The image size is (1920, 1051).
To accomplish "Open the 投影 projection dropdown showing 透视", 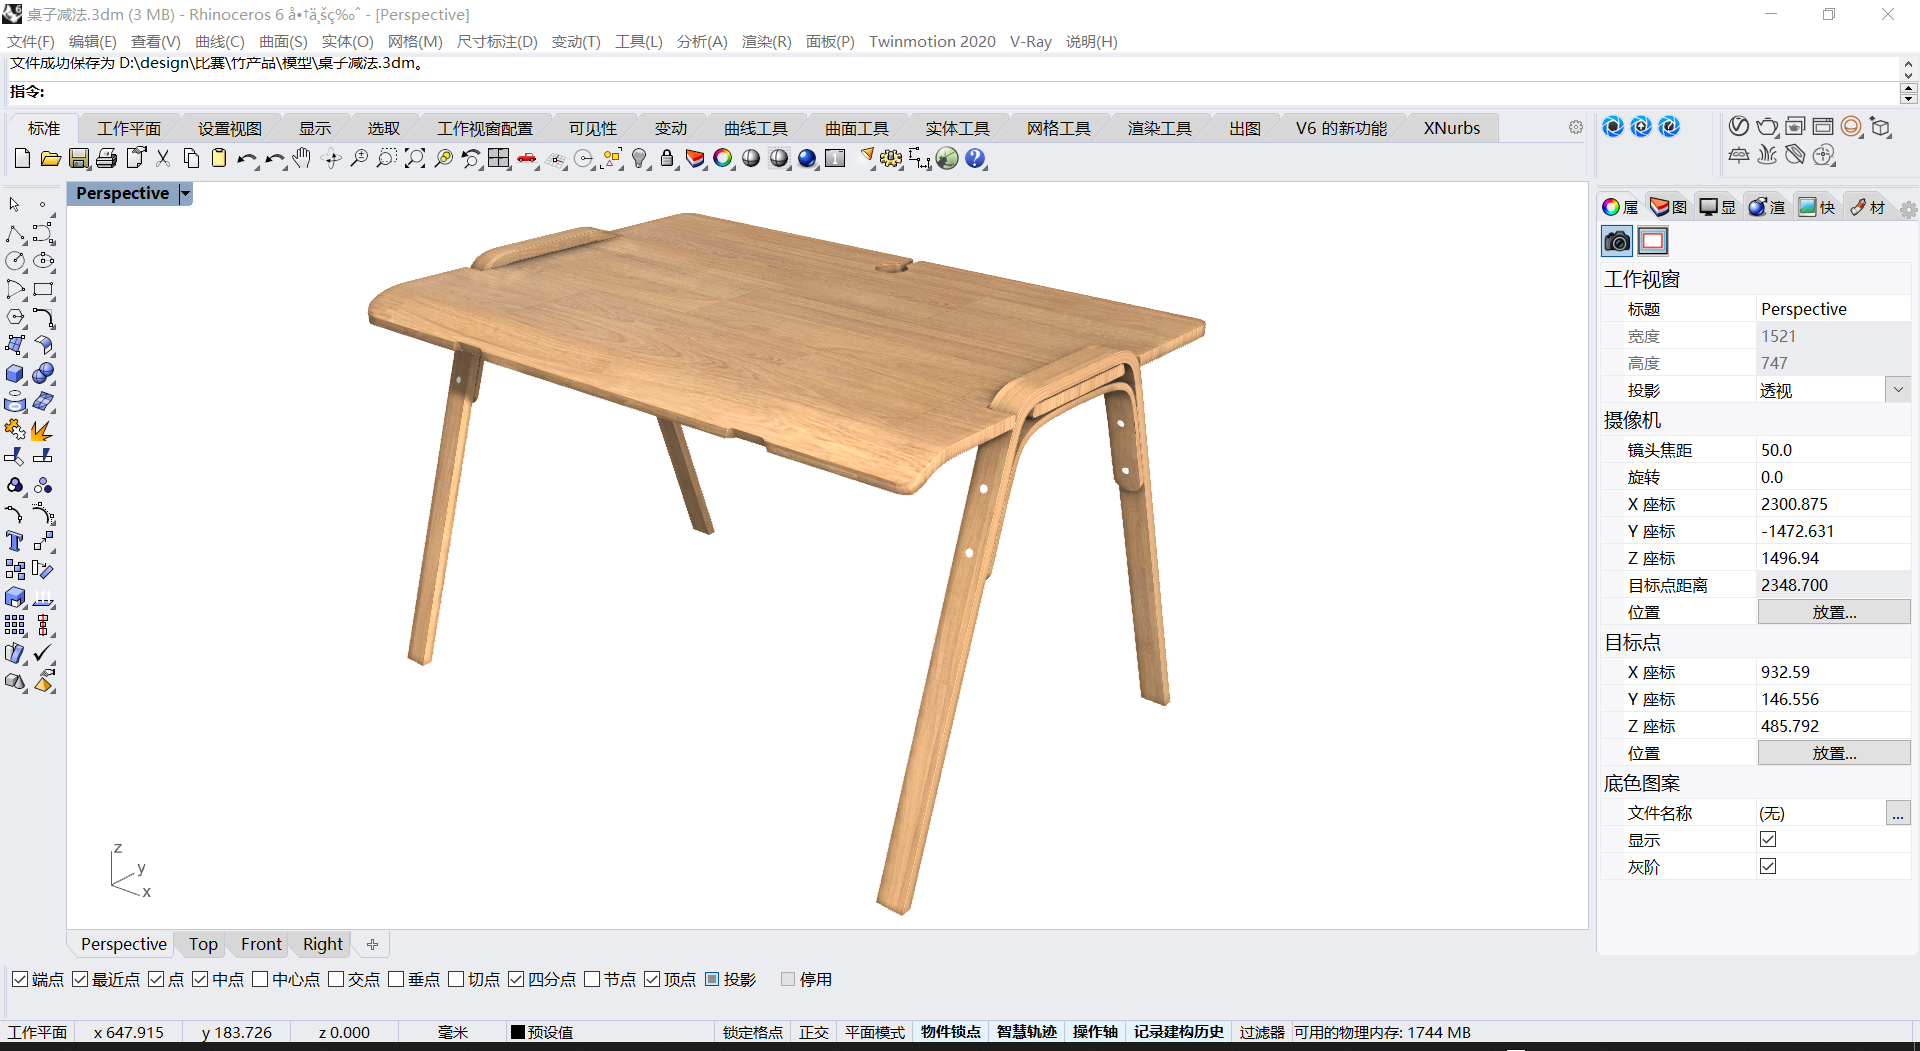I will click(x=1898, y=389).
